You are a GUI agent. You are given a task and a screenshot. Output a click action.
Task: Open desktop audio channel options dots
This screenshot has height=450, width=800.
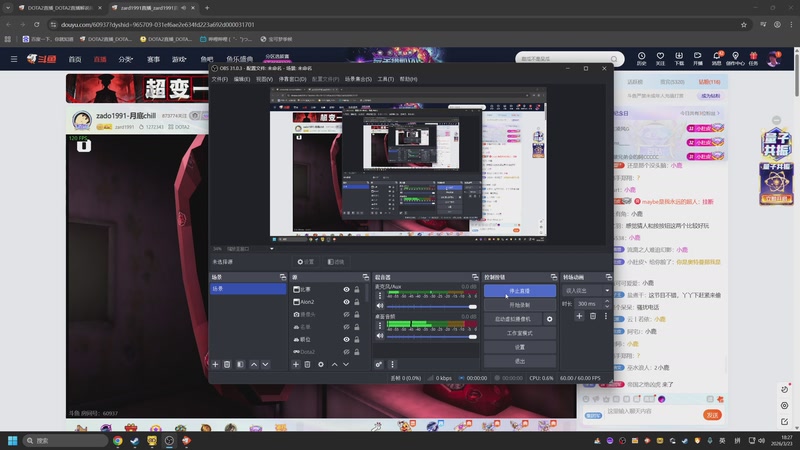coord(380,325)
